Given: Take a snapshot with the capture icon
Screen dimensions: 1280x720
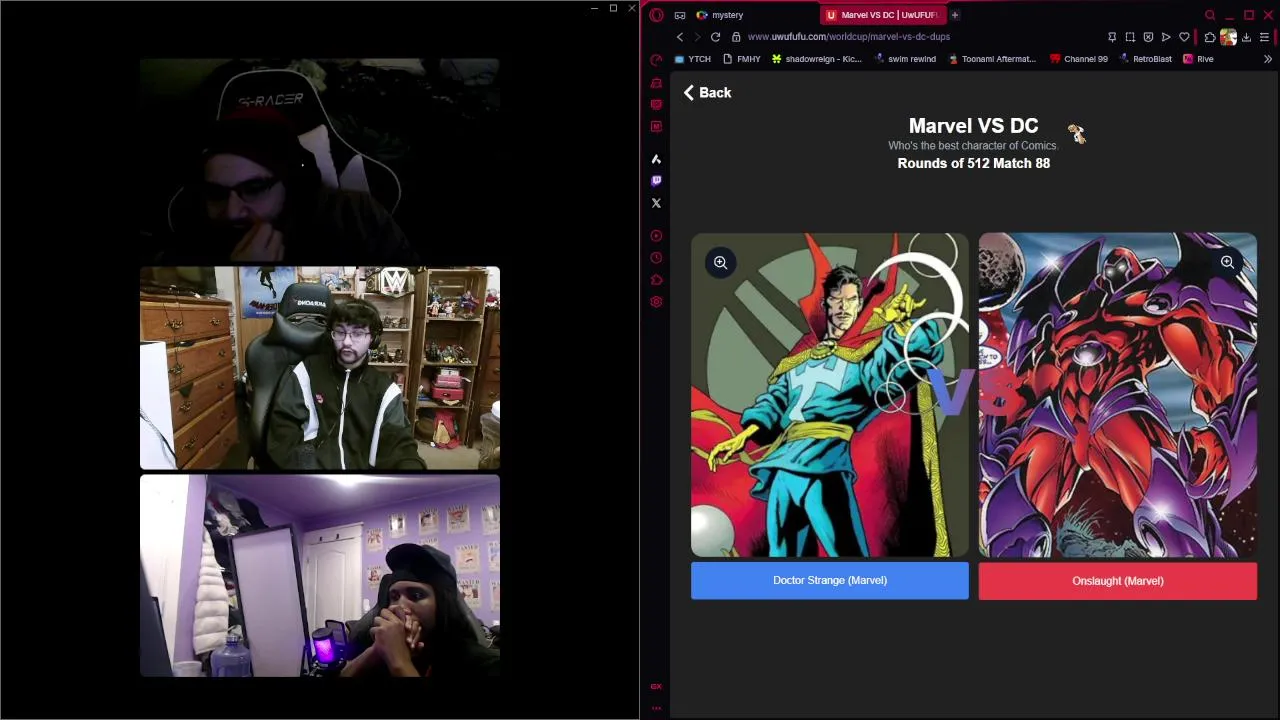Looking at the screenshot, I should (x=1130, y=37).
